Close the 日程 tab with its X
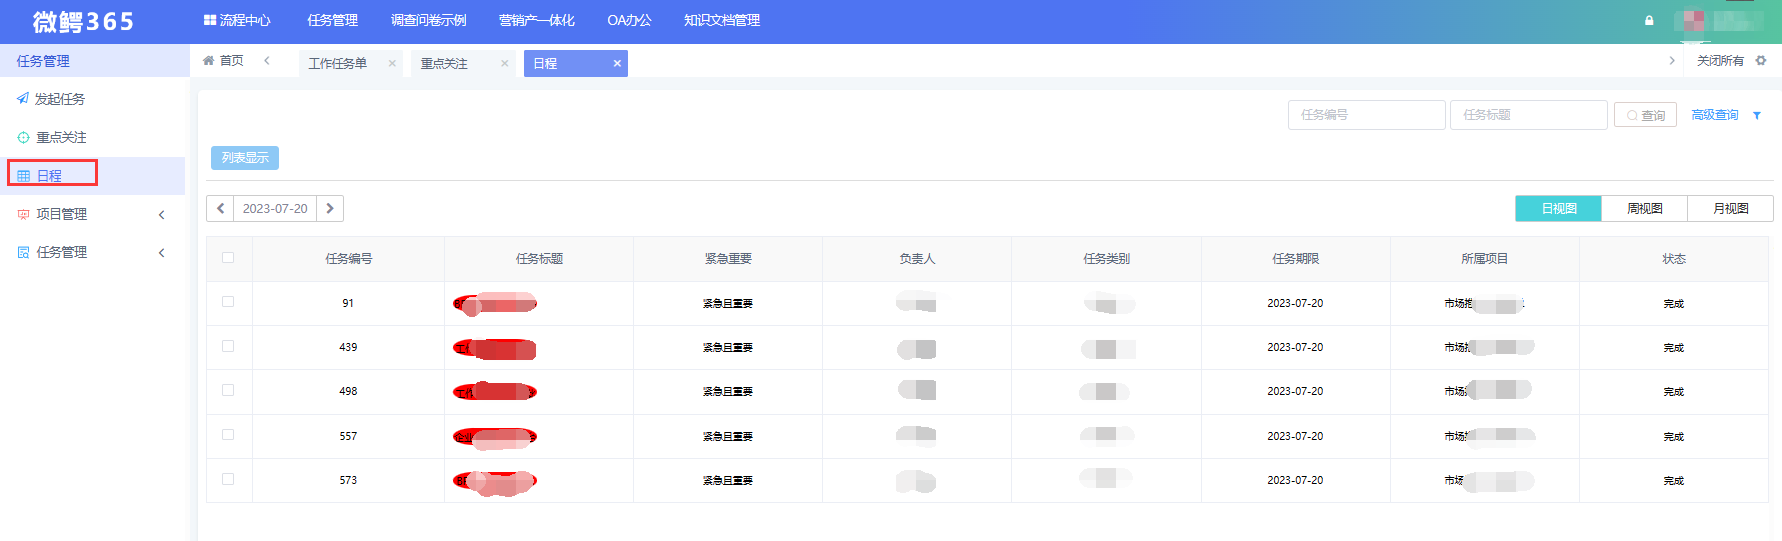Screen dimensions: 1782x541 point(617,63)
